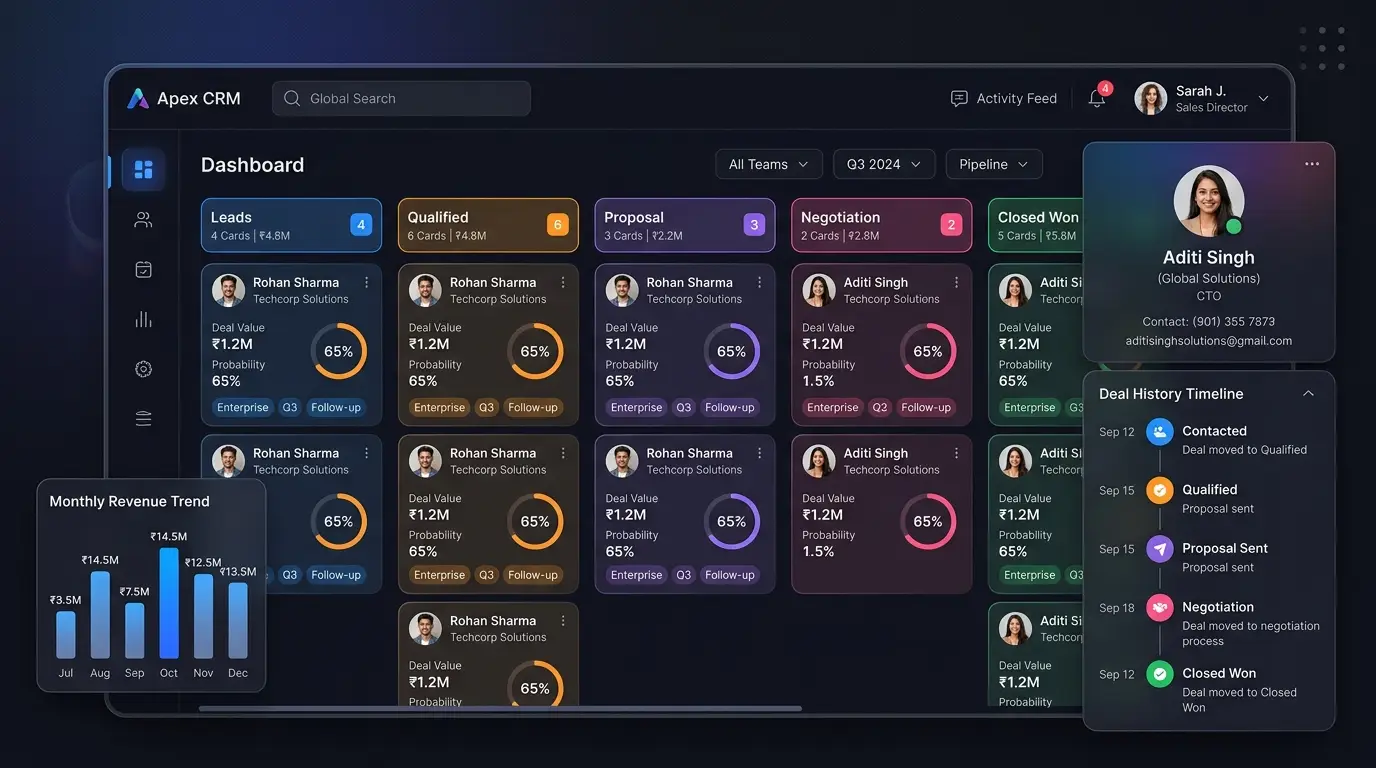Open the three-dot menu on Aditi Singh profile
Image resolution: width=1376 pixels, height=768 pixels.
[1312, 164]
